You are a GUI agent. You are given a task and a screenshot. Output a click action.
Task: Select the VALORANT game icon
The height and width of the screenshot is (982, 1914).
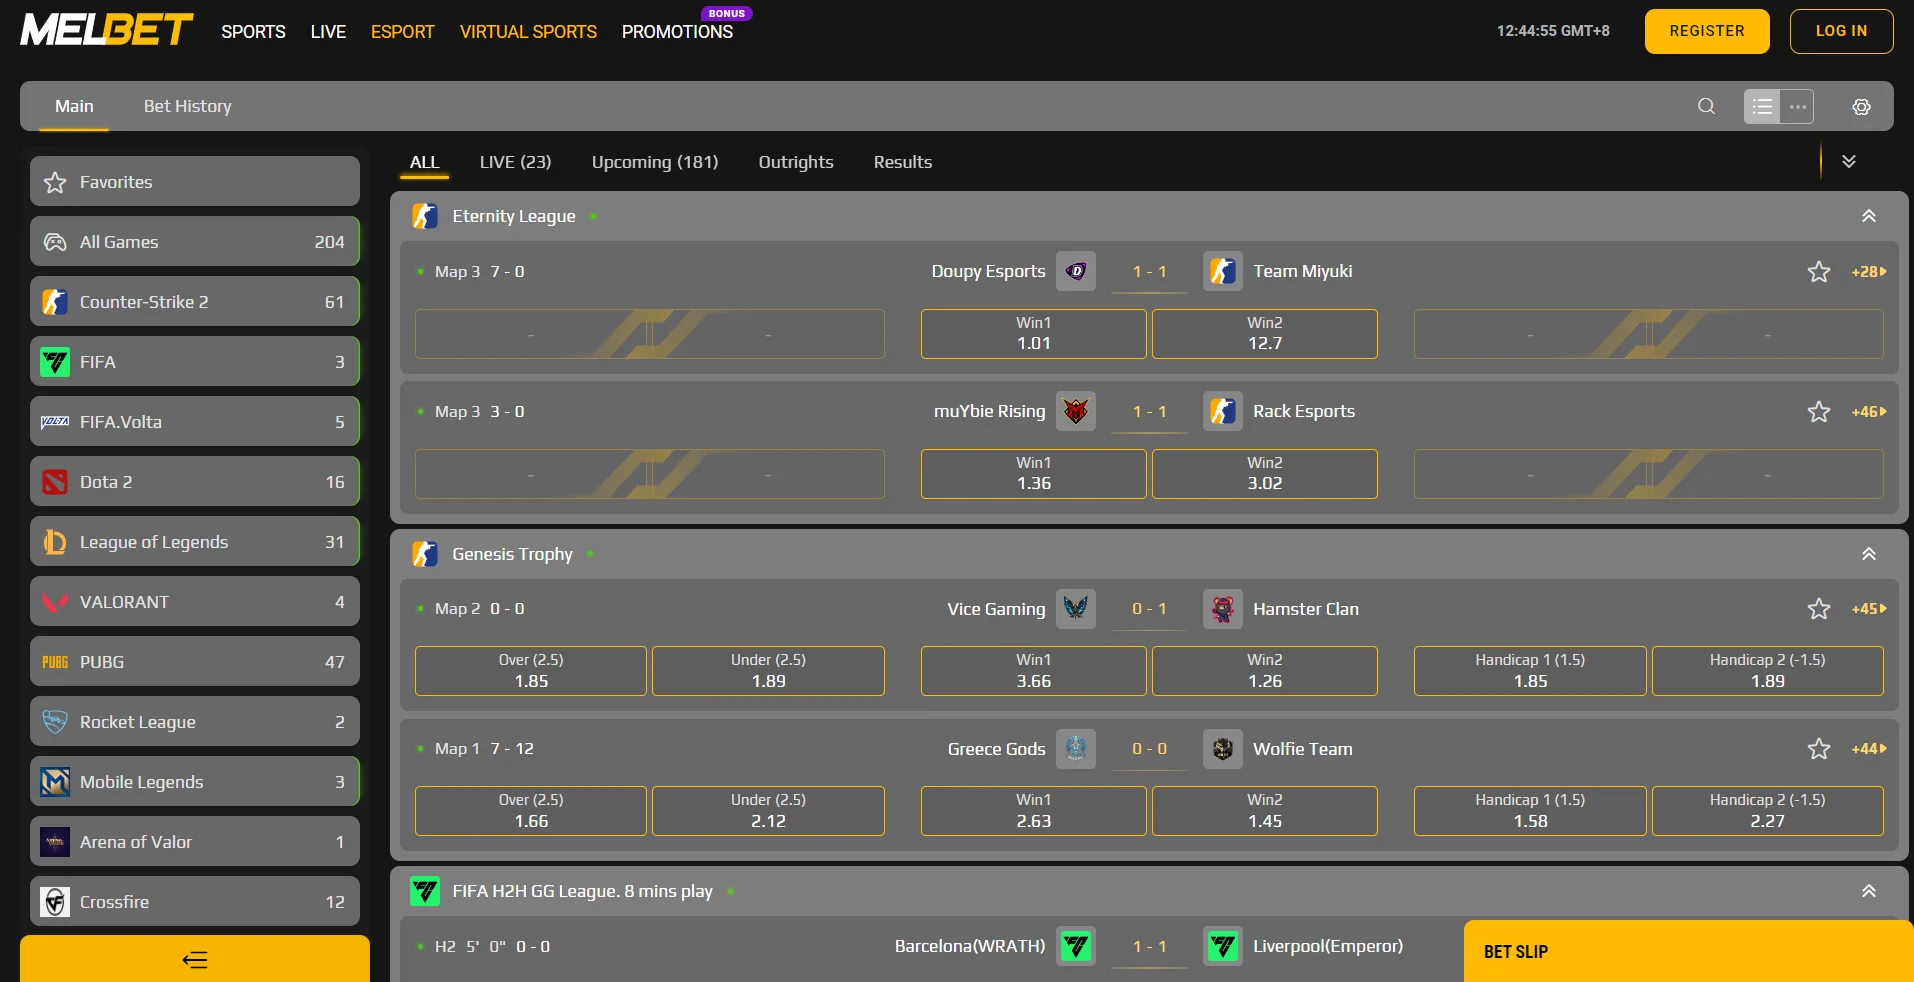coord(55,602)
